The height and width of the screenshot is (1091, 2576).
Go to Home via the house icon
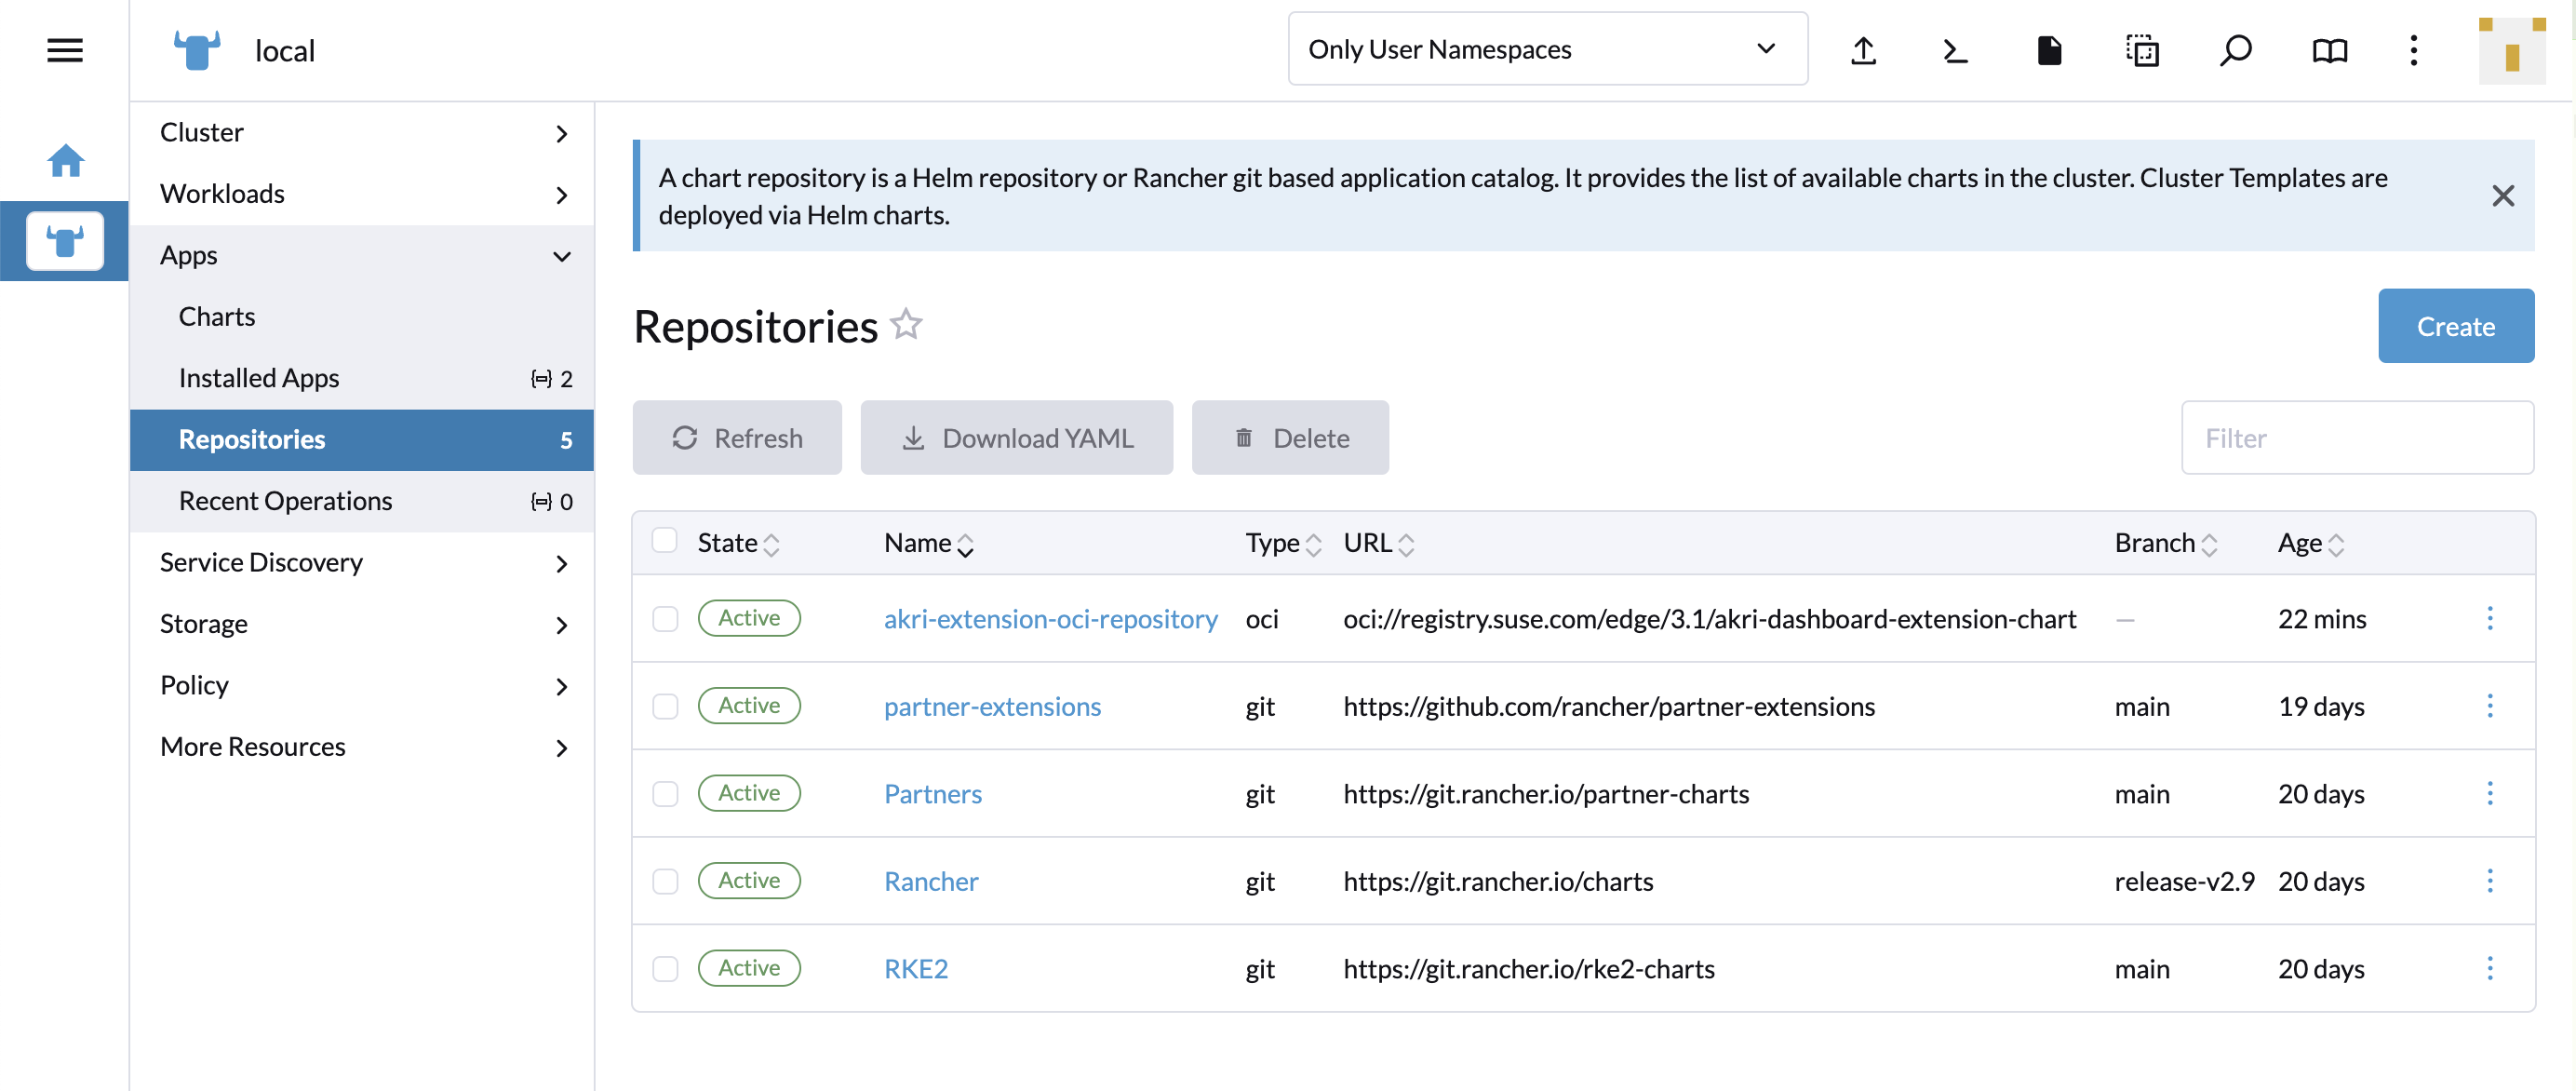point(65,161)
